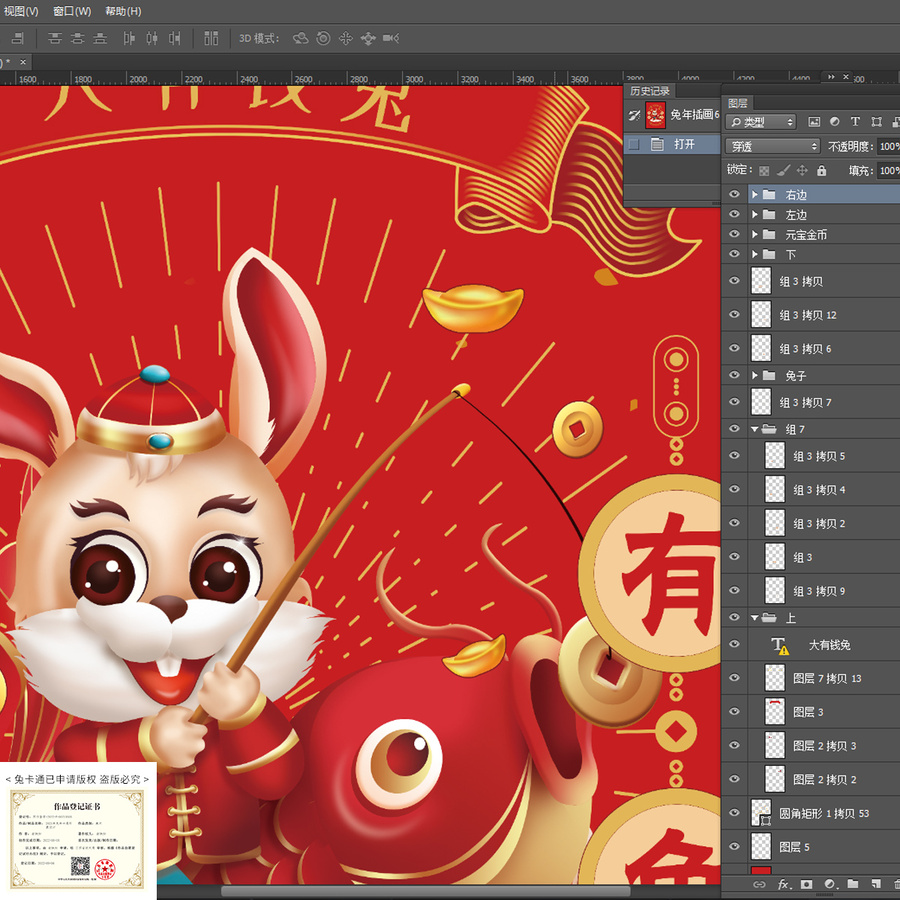
Task: Click the distribute right edges icon
Action: pyautogui.click(x=174, y=38)
